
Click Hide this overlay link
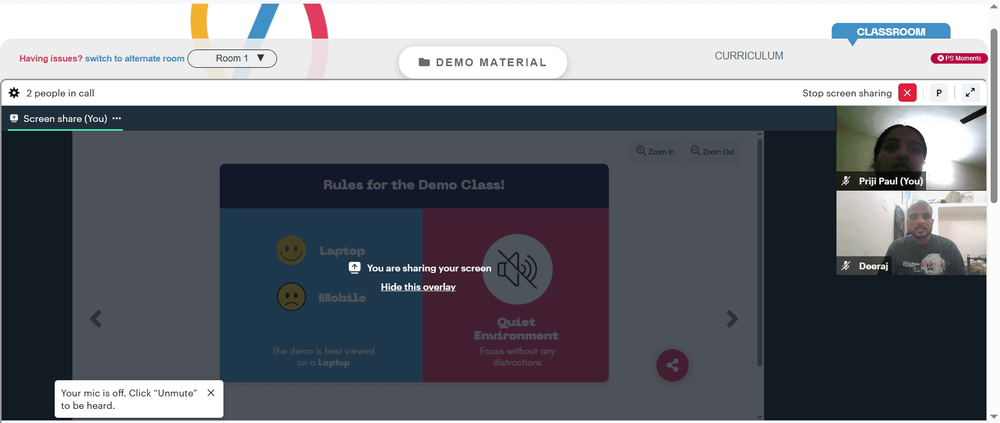coord(418,287)
